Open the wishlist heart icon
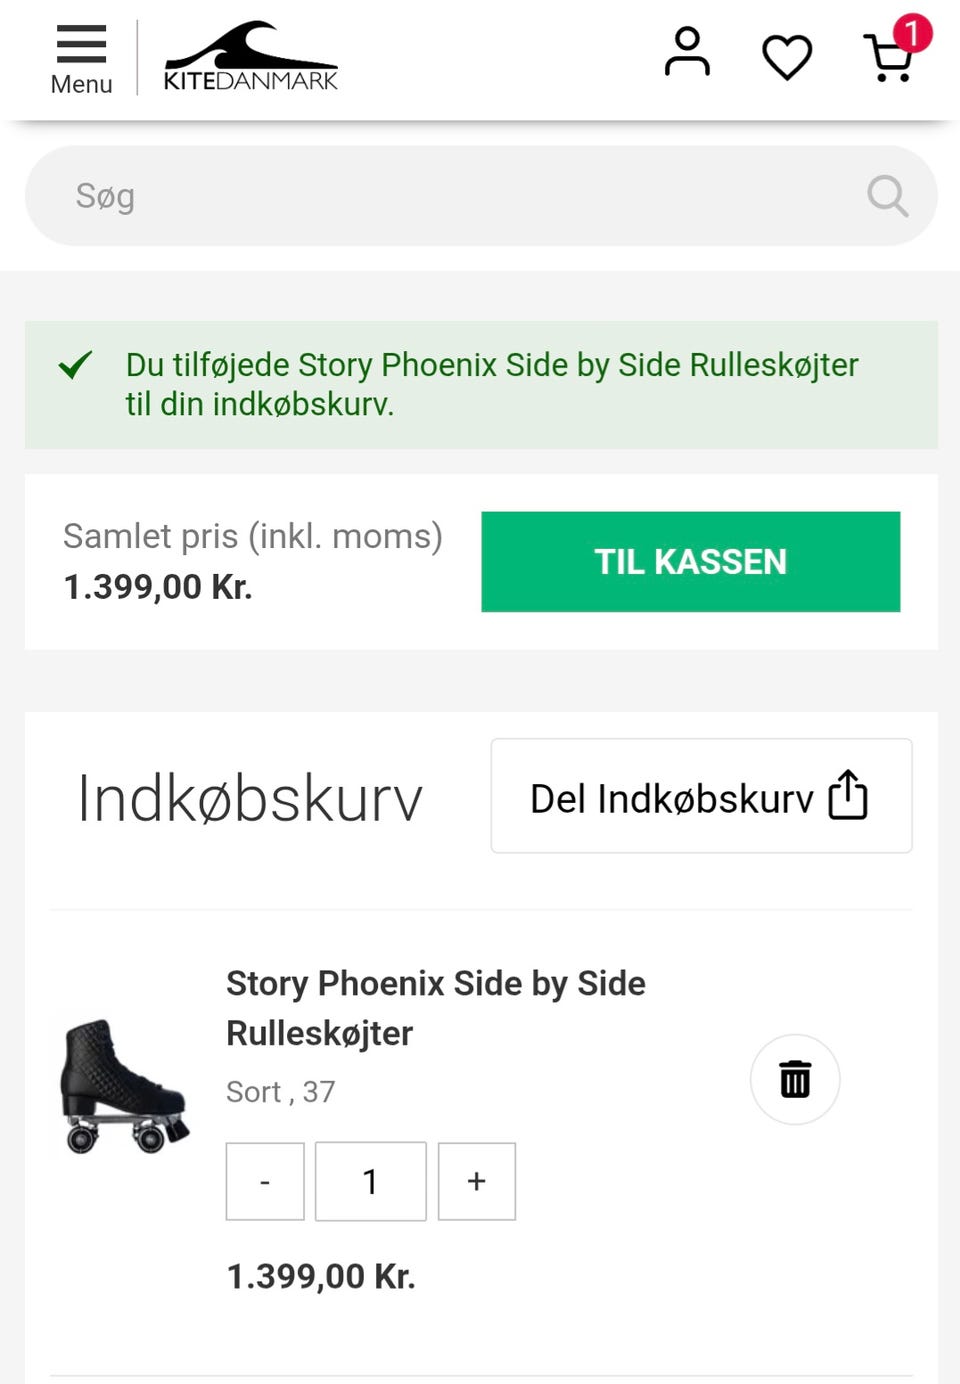Screen dimensions: 960x1384 pyautogui.click(x=787, y=56)
